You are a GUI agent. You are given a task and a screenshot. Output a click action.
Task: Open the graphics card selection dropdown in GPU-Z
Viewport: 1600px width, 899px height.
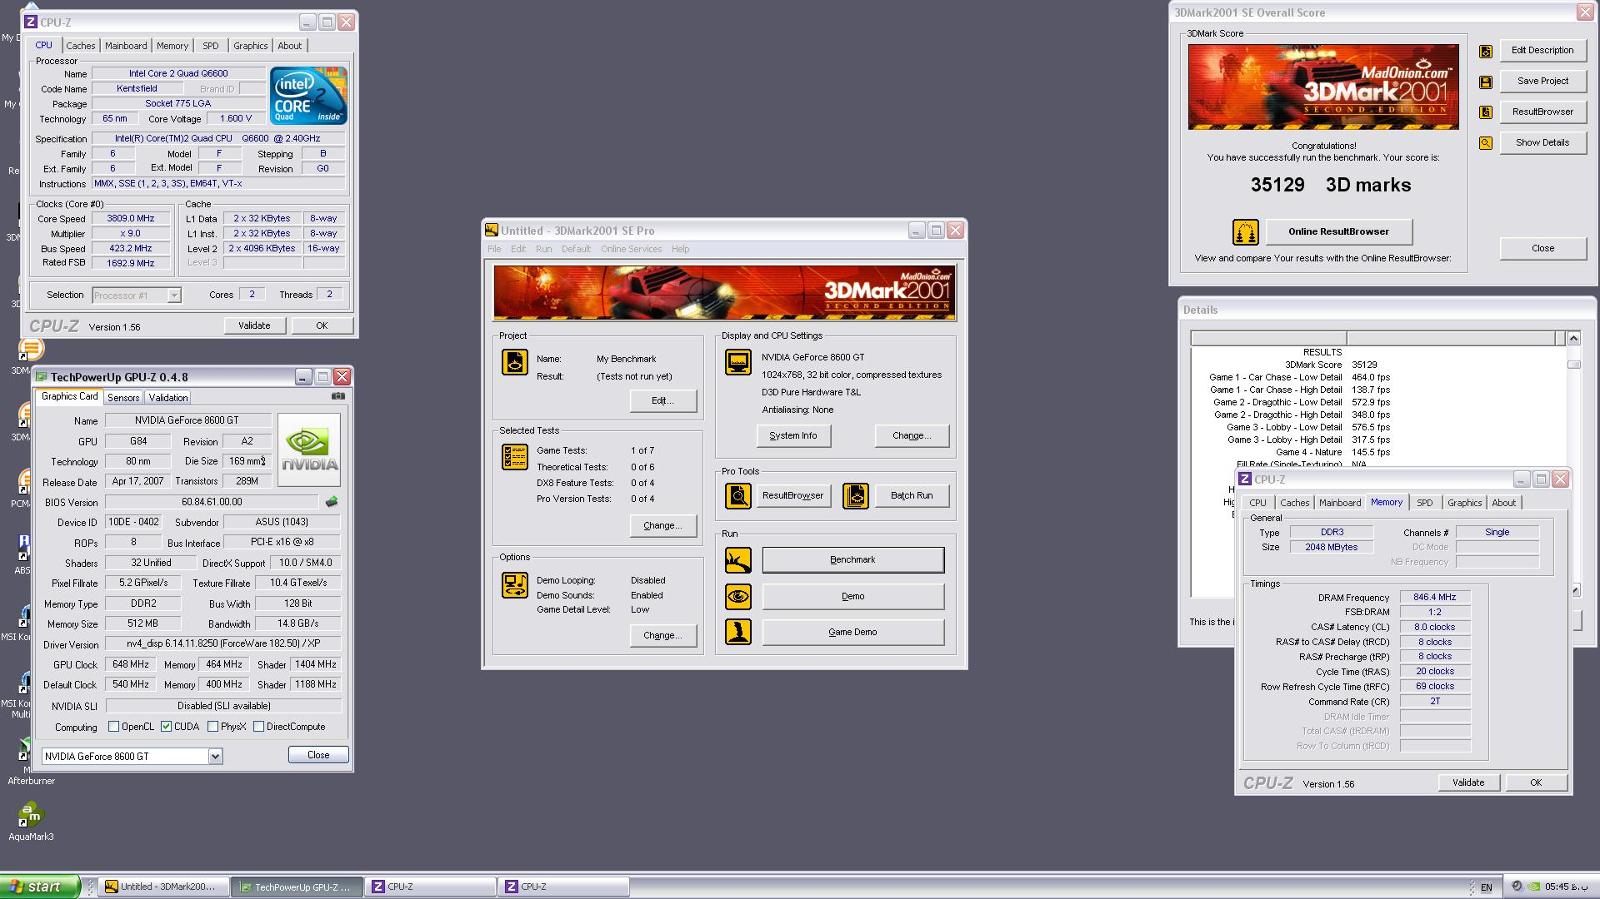tap(215, 756)
